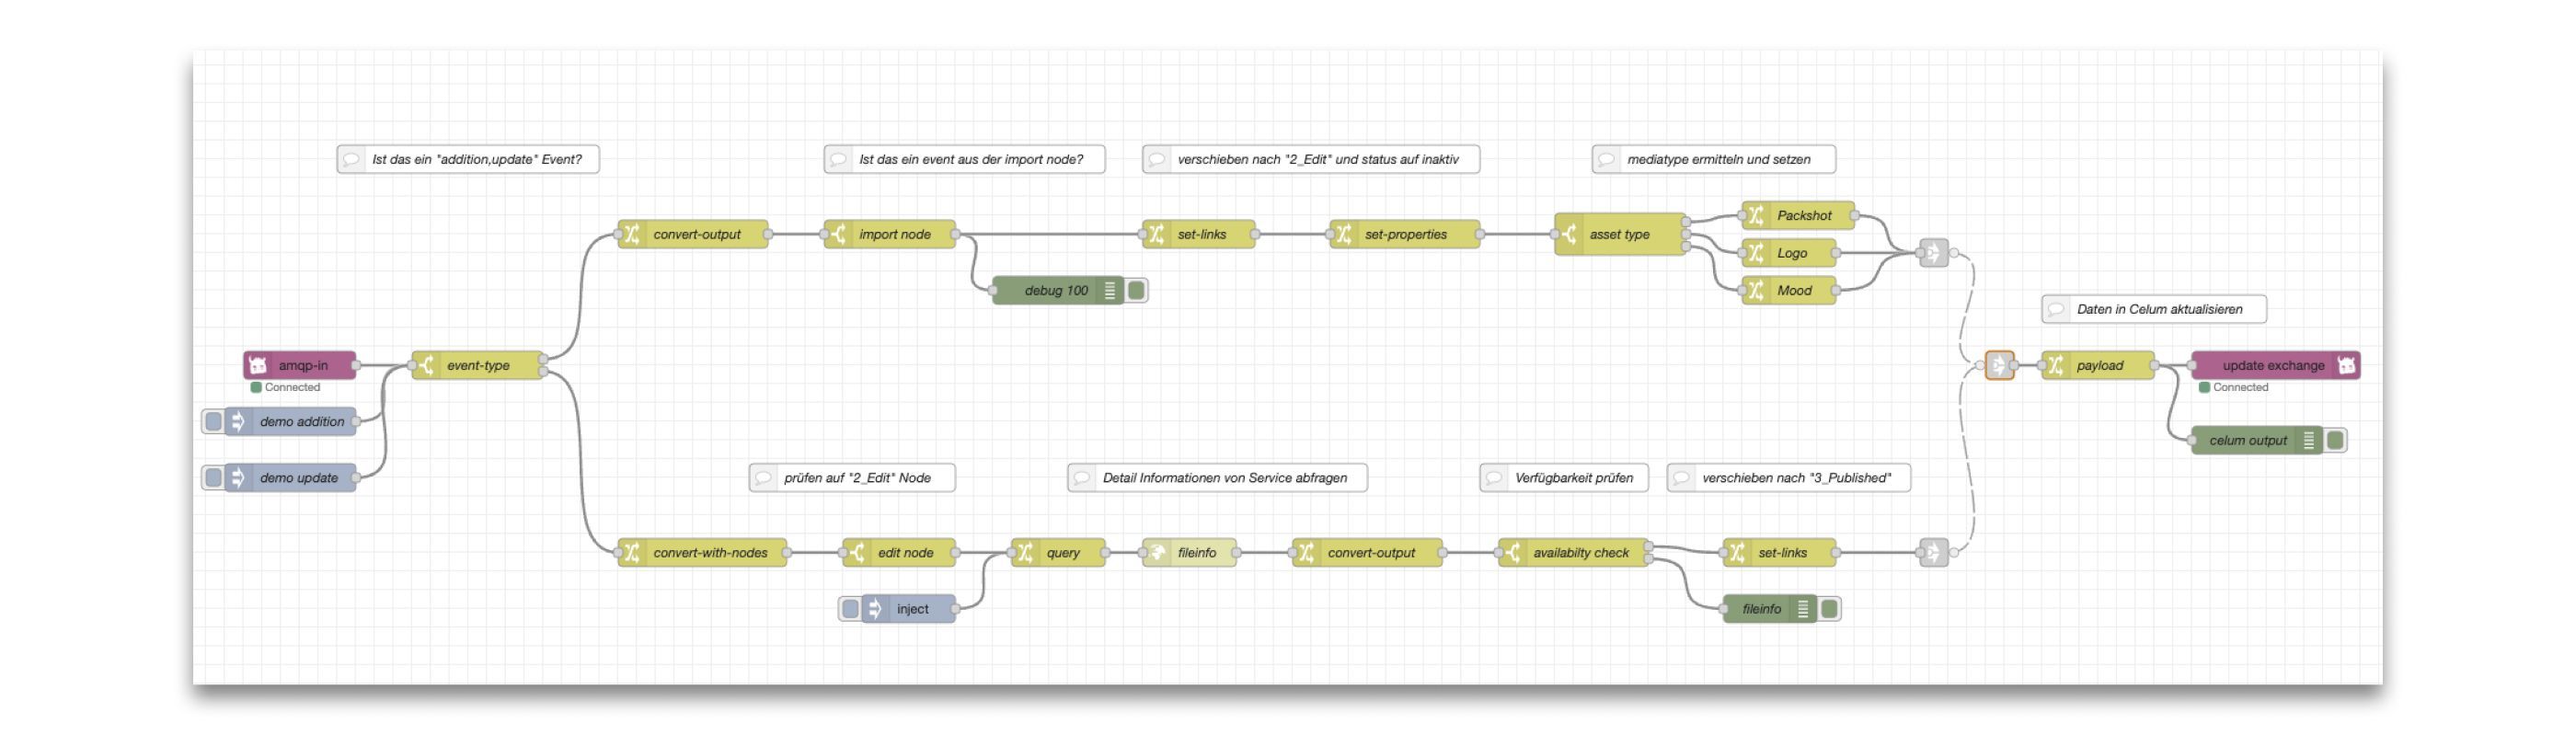Toggle the green fileinfo debug node button
The width and height of the screenshot is (2576, 735).
tap(1829, 608)
